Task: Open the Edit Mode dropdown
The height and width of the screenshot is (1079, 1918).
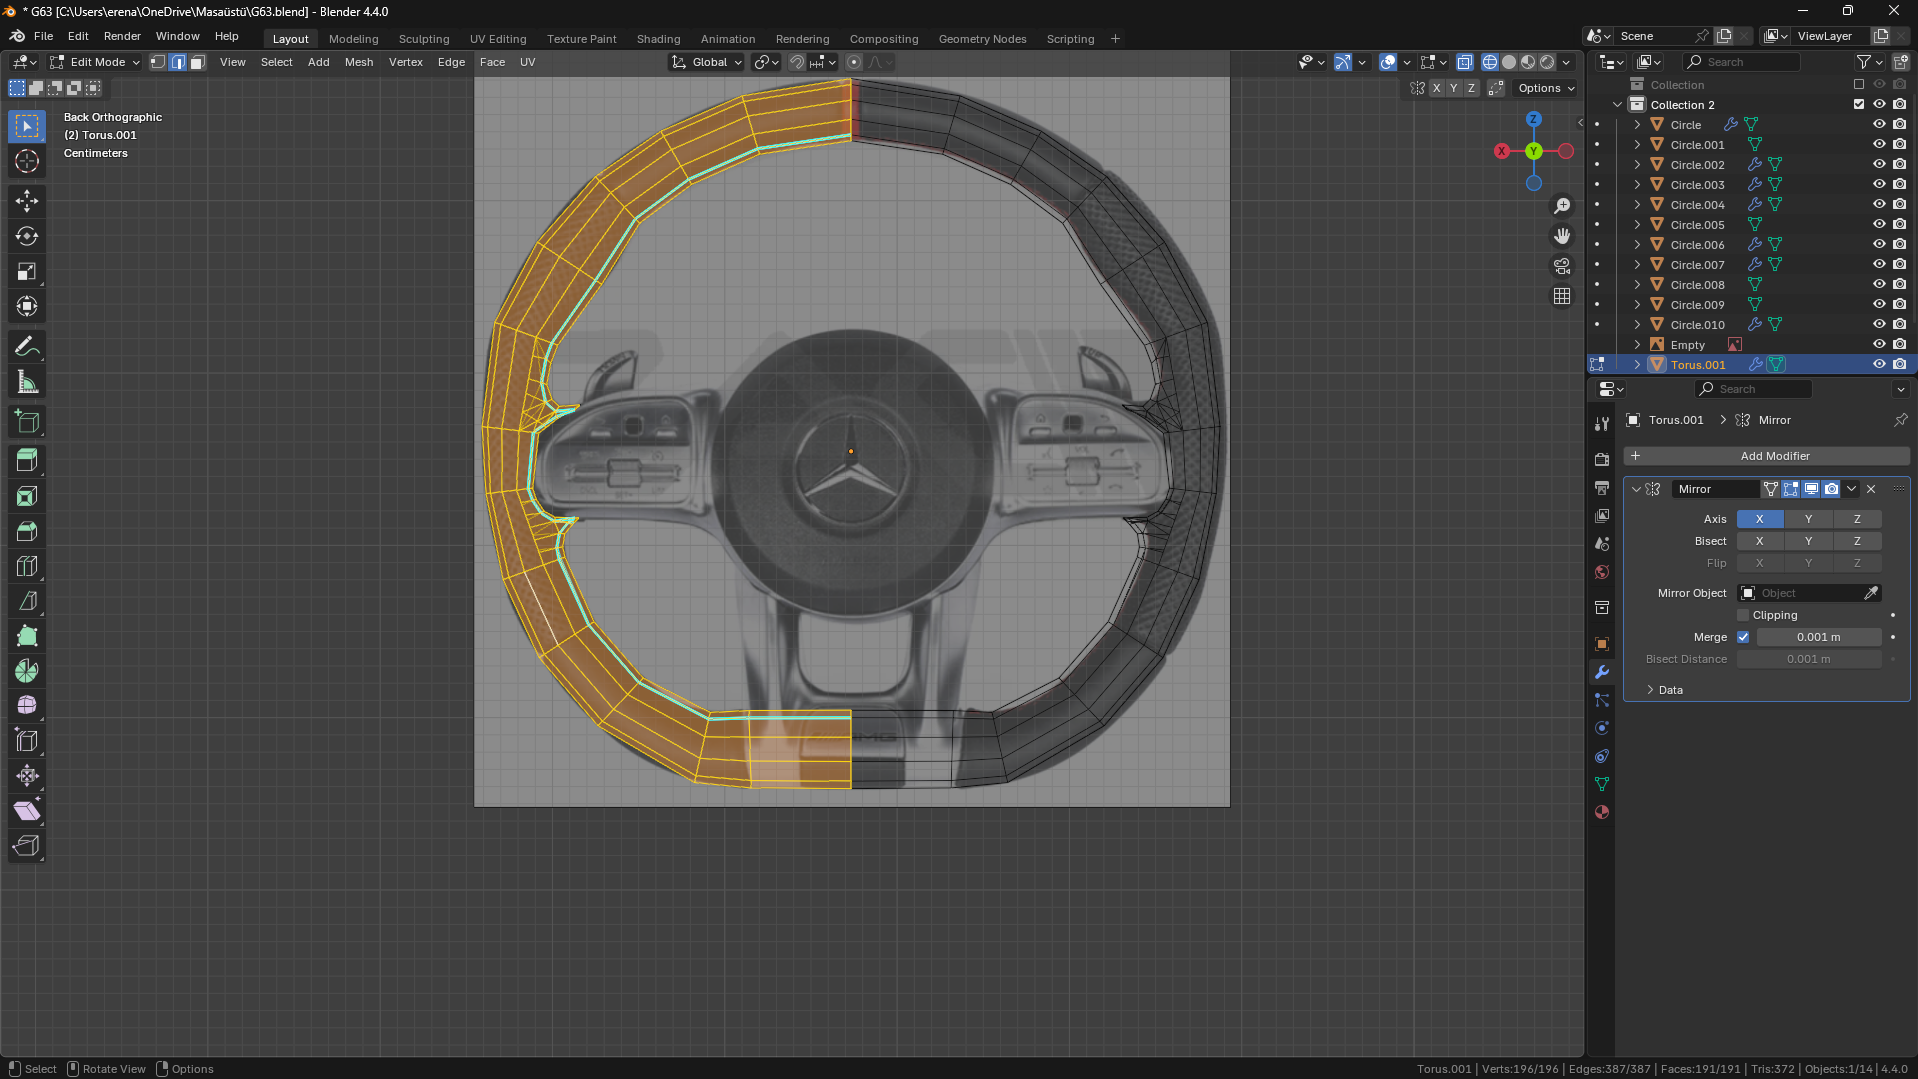Action: (96, 62)
